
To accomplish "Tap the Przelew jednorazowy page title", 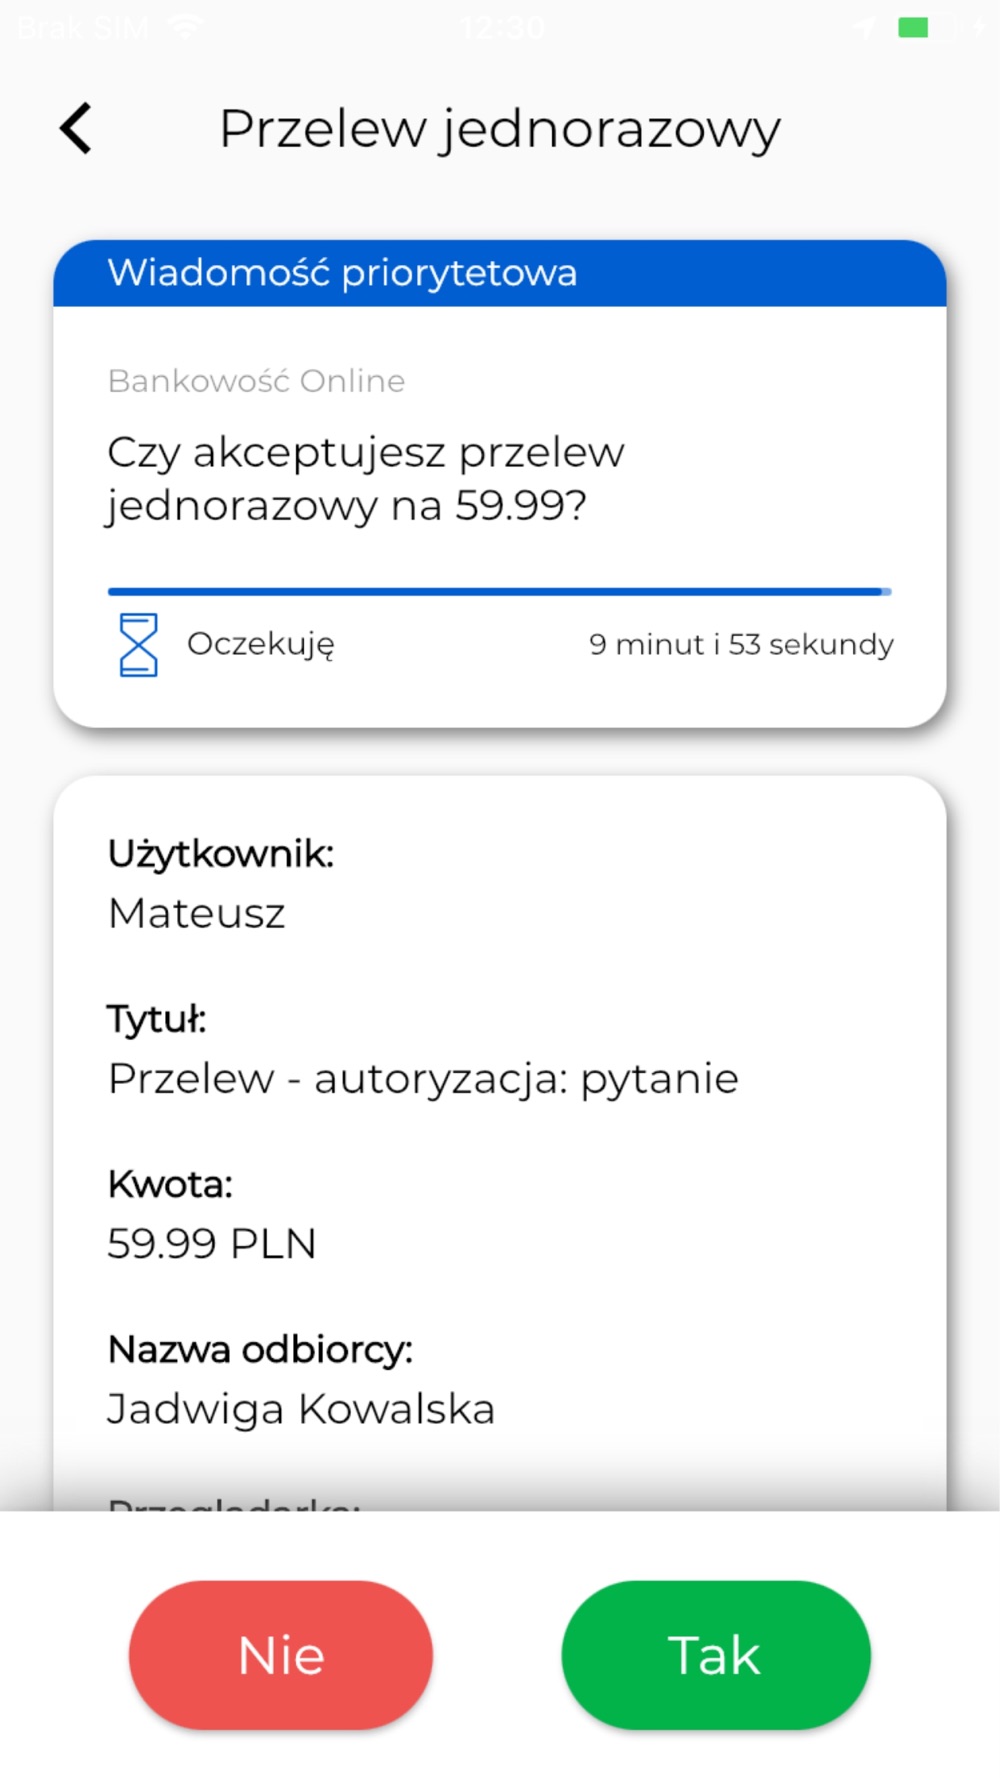I will [x=499, y=130].
